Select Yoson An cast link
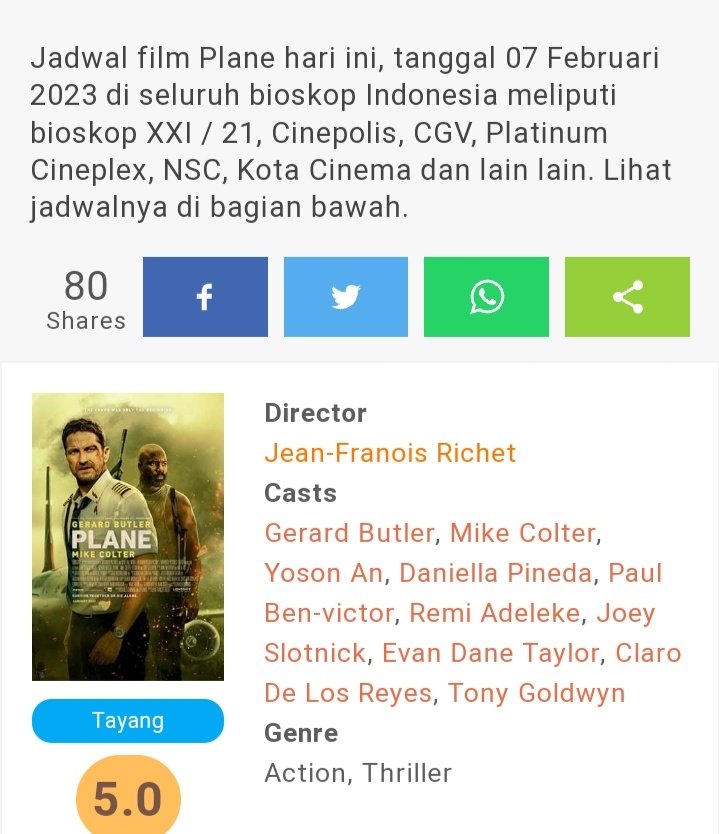 point(323,573)
